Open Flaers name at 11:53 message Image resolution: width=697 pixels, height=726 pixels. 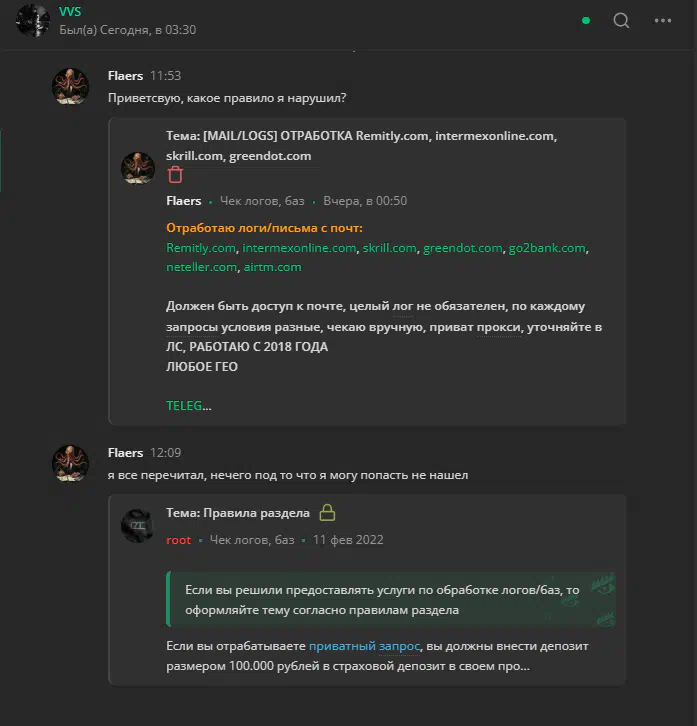125,75
